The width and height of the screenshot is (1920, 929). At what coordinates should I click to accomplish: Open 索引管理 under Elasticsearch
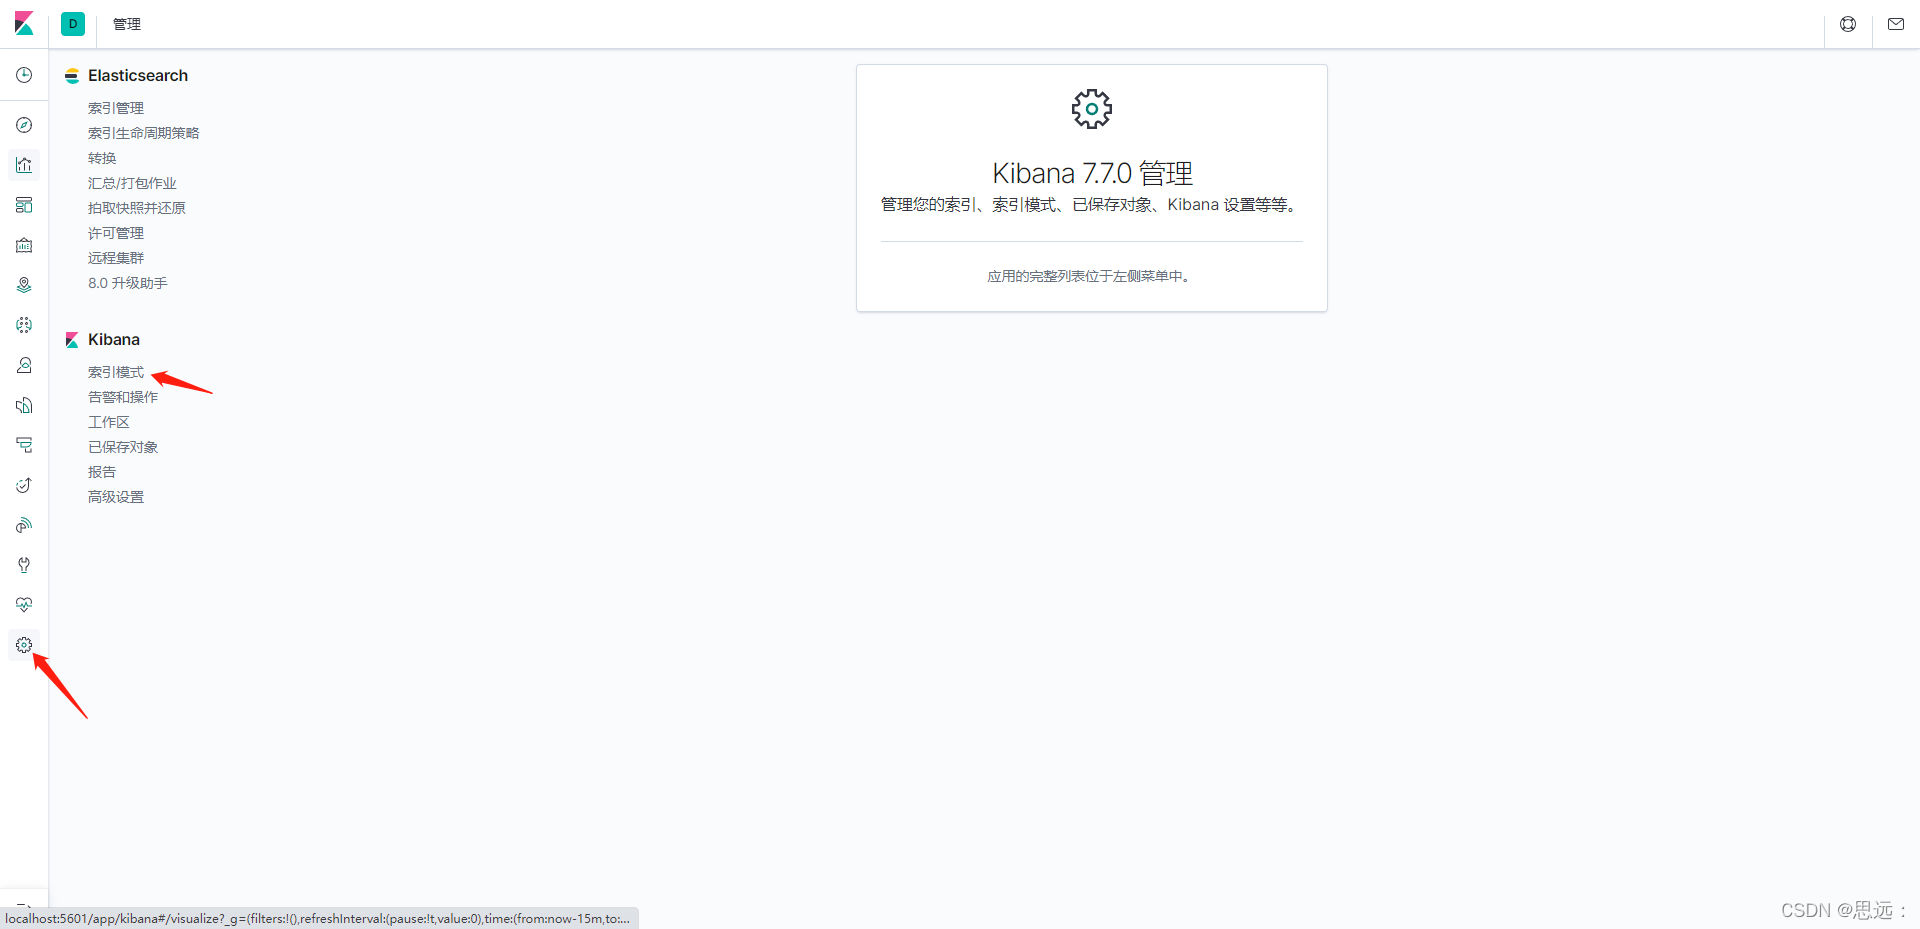pyautogui.click(x=116, y=108)
